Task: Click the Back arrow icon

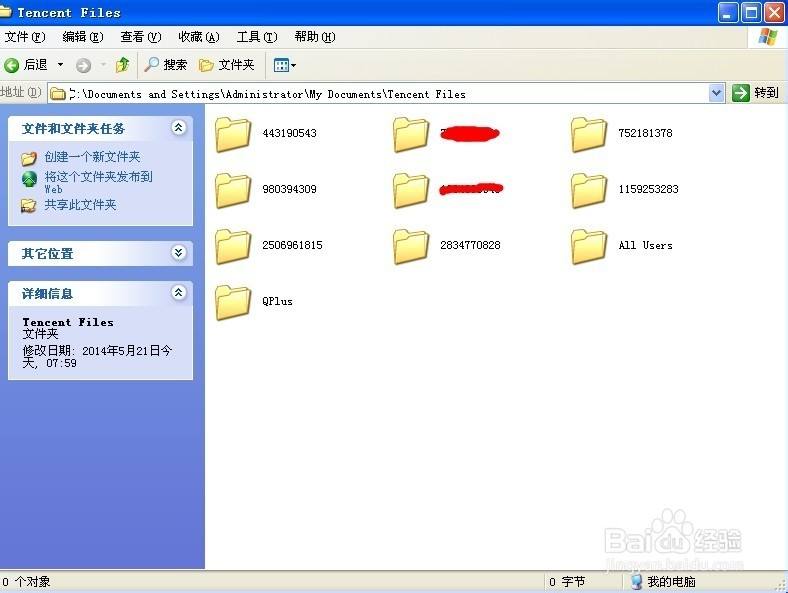Action: coord(12,65)
